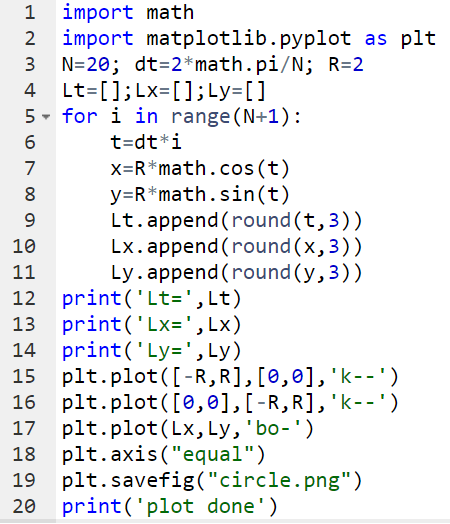Click on R=2 value

click(346, 64)
